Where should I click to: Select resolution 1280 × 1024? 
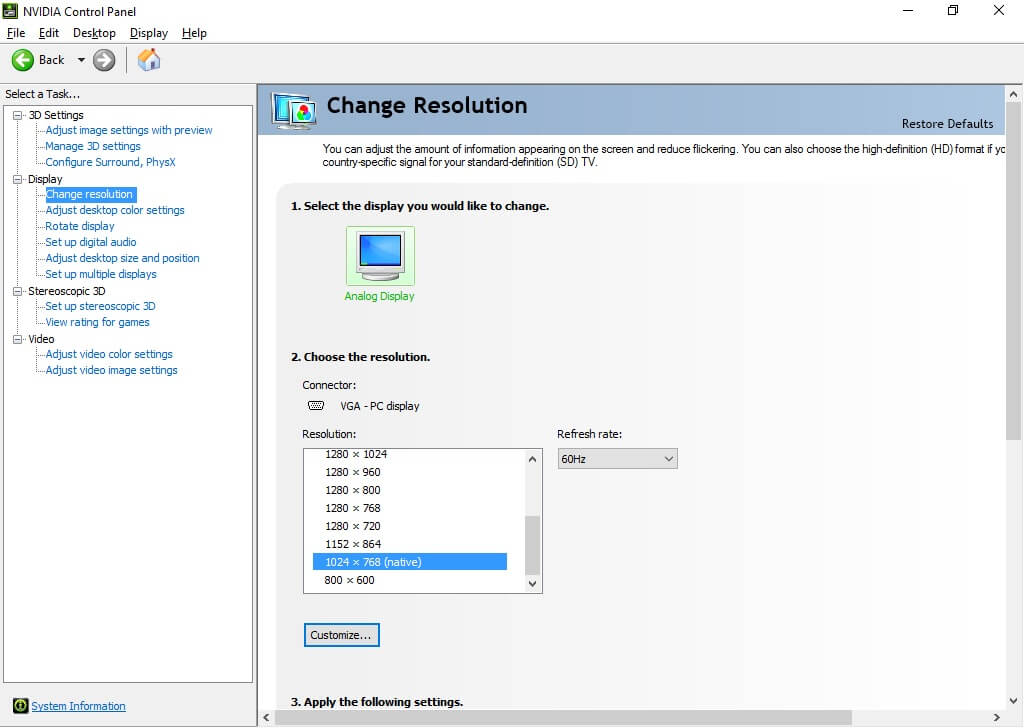(x=356, y=454)
